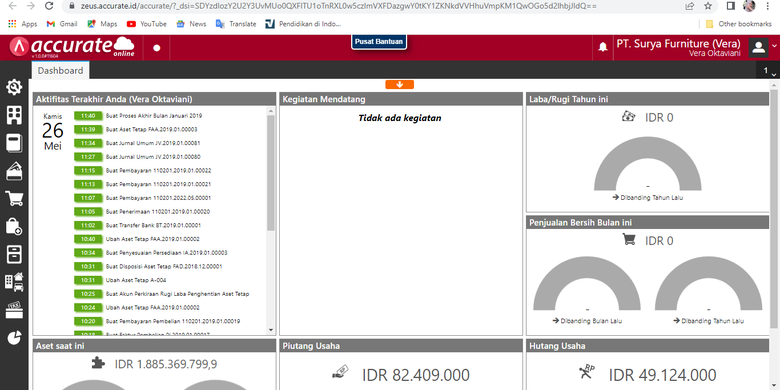Viewport: 780px width, 390px height.
Task: Open activity Buat Pembayaran 110201.2022.05.00001
Action: coord(158,198)
